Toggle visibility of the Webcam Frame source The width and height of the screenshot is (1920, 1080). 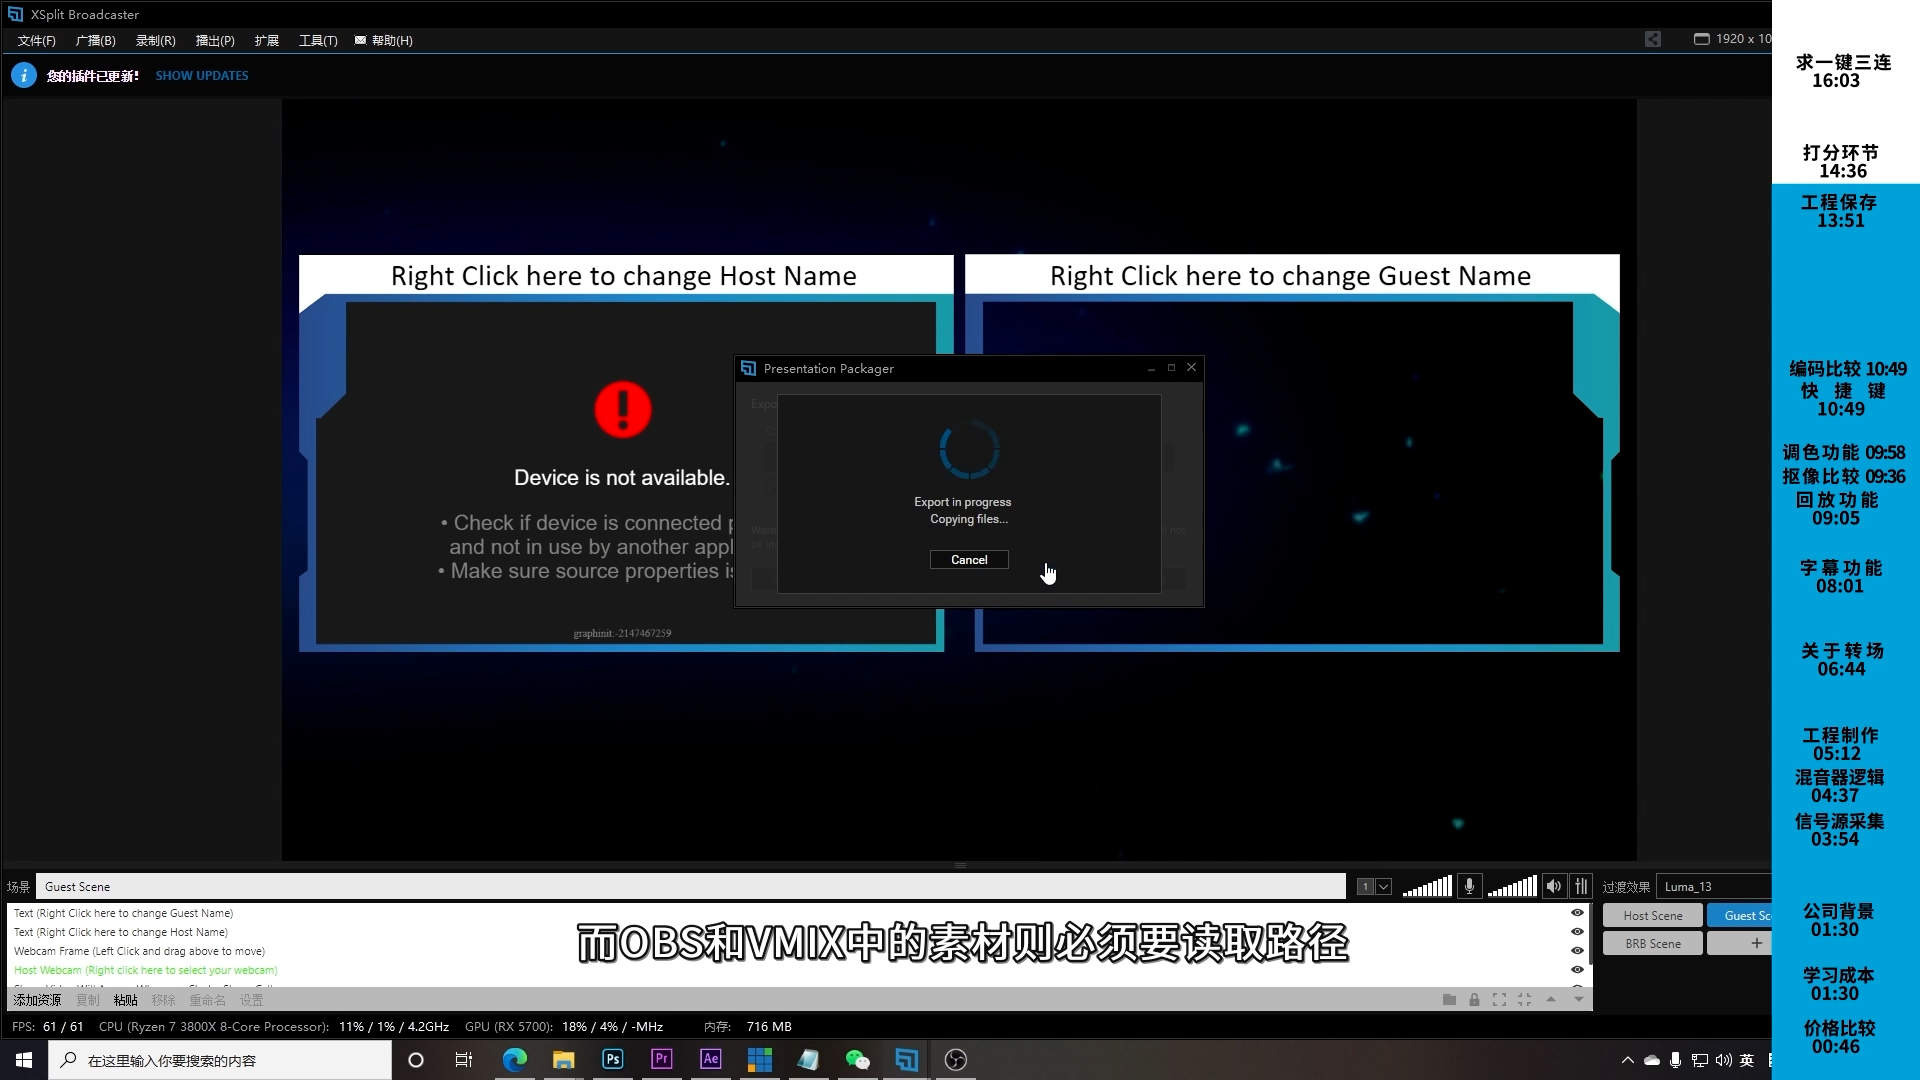(1578, 950)
